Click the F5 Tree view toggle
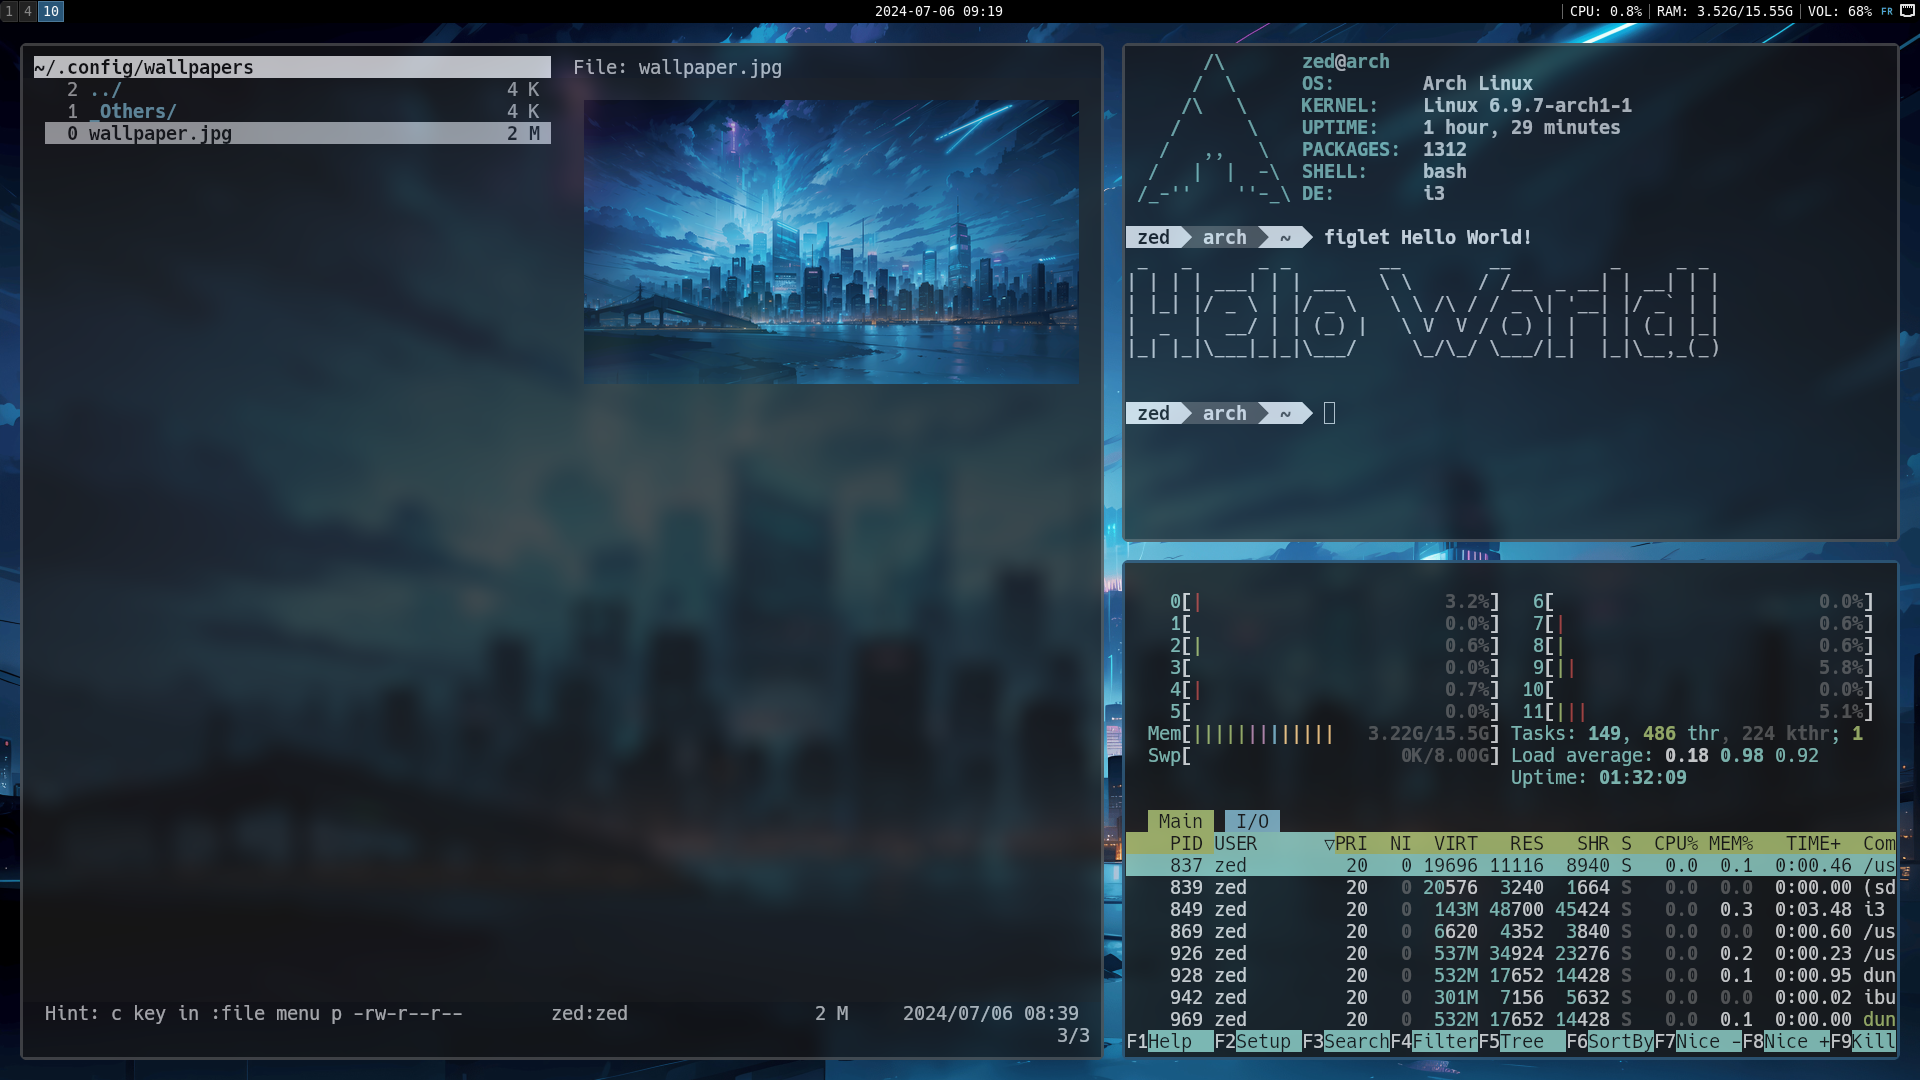The image size is (1920, 1080). click(x=1521, y=1041)
